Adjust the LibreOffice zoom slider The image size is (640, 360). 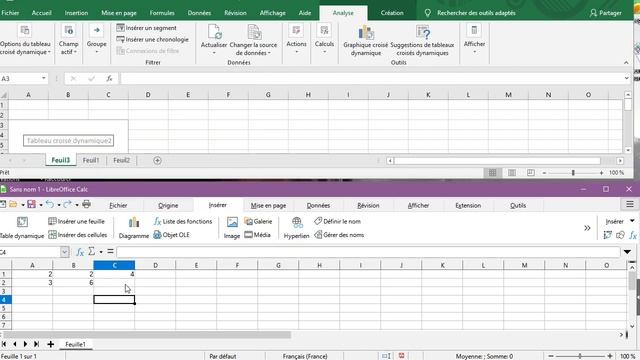pyautogui.click(x=580, y=356)
